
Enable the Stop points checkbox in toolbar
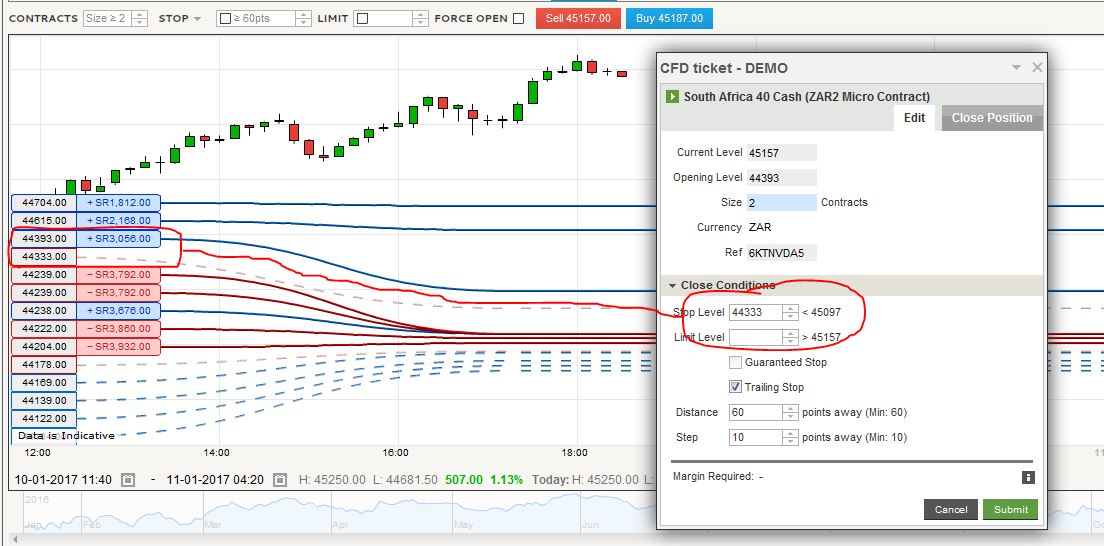[x=225, y=19]
